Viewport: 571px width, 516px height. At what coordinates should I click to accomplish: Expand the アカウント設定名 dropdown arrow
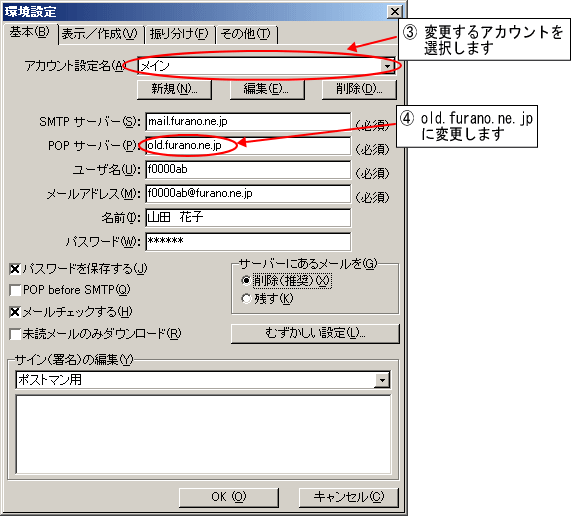point(387,66)
